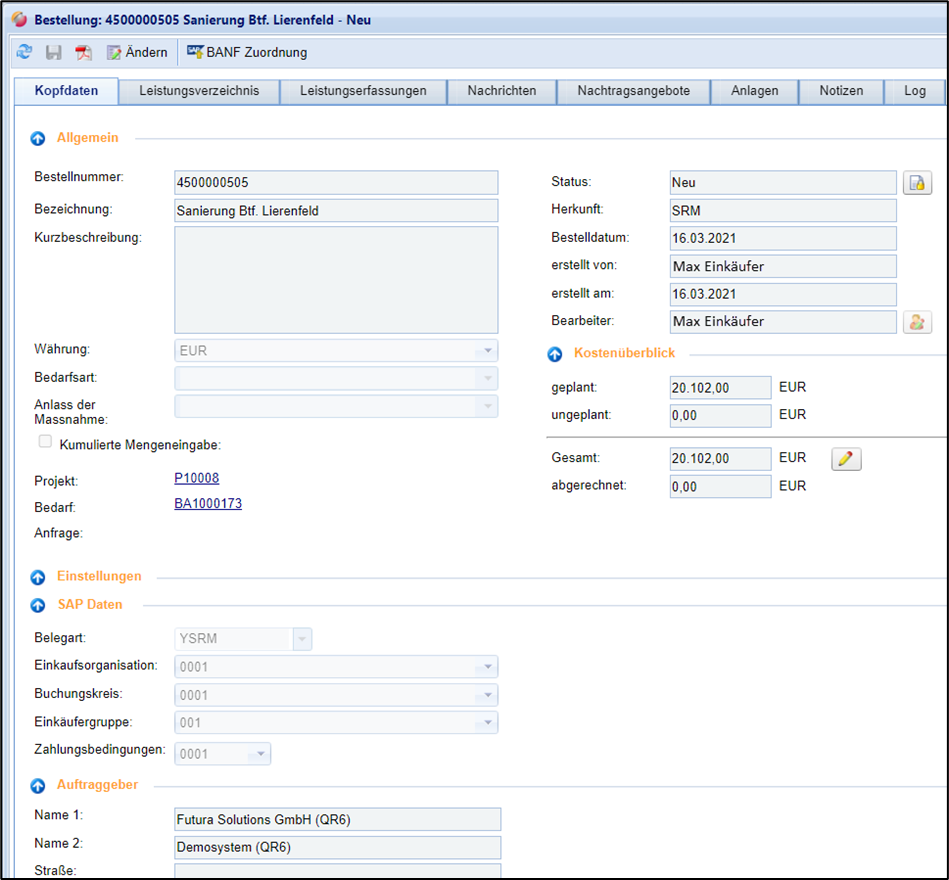The height and width of the screenshot is (880, 949).
Task: Collapse the Kostenüberblick section
Action: (x=555, y=354)
